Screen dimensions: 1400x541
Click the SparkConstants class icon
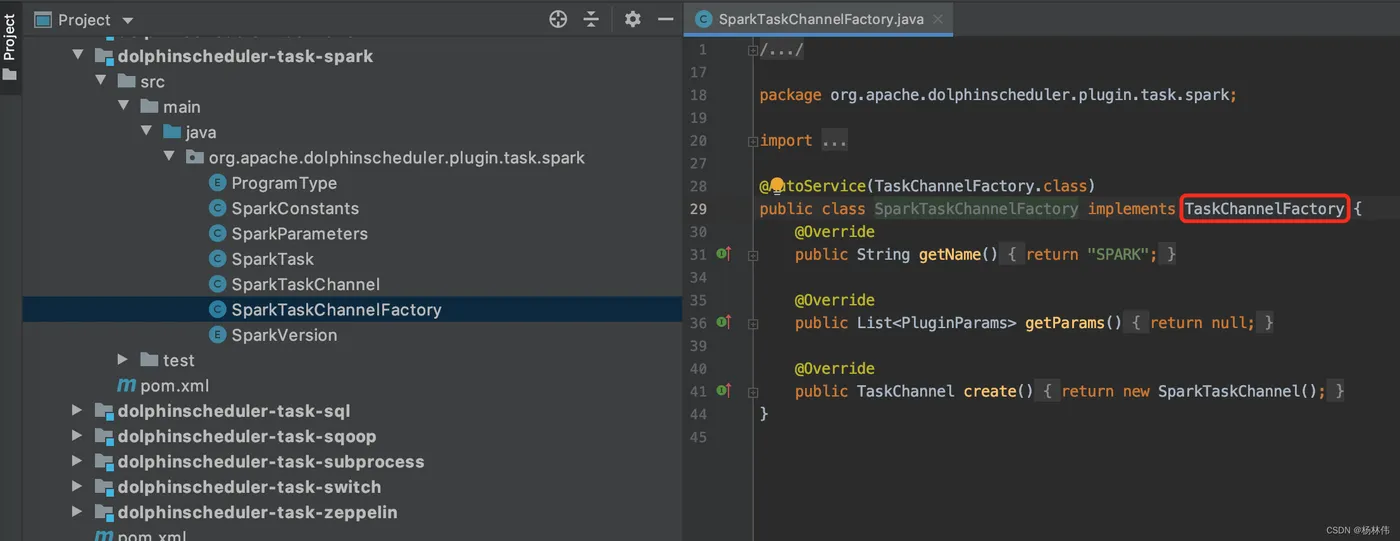217,208
